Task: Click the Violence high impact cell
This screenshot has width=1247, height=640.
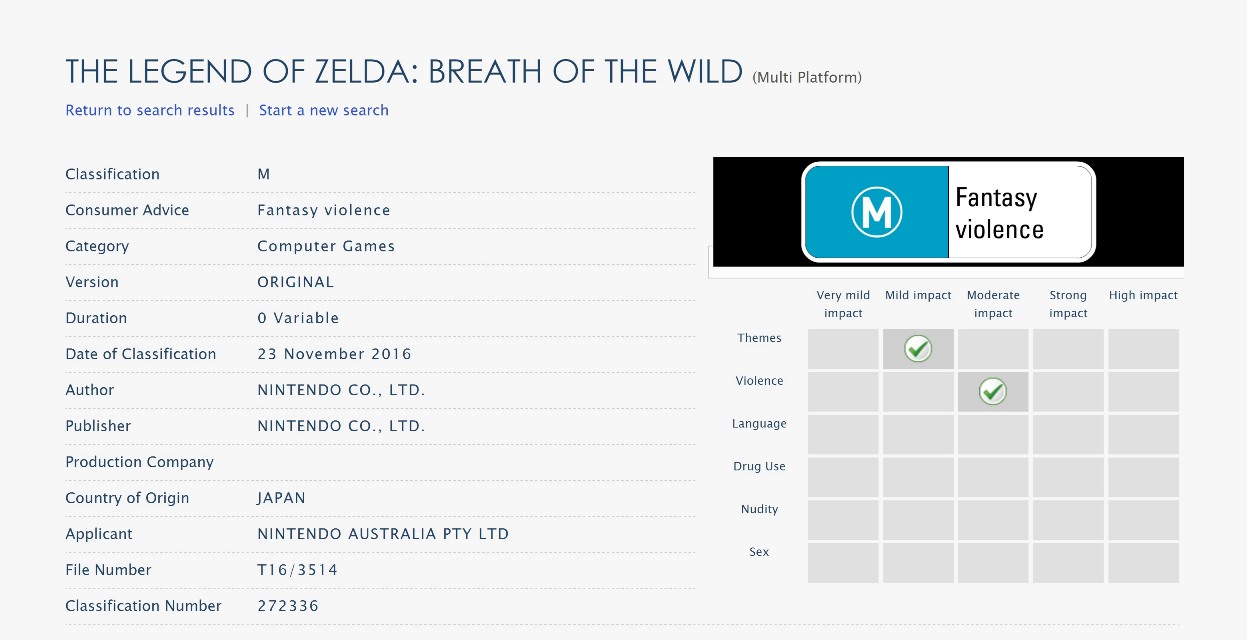Action: [1143, 391]
